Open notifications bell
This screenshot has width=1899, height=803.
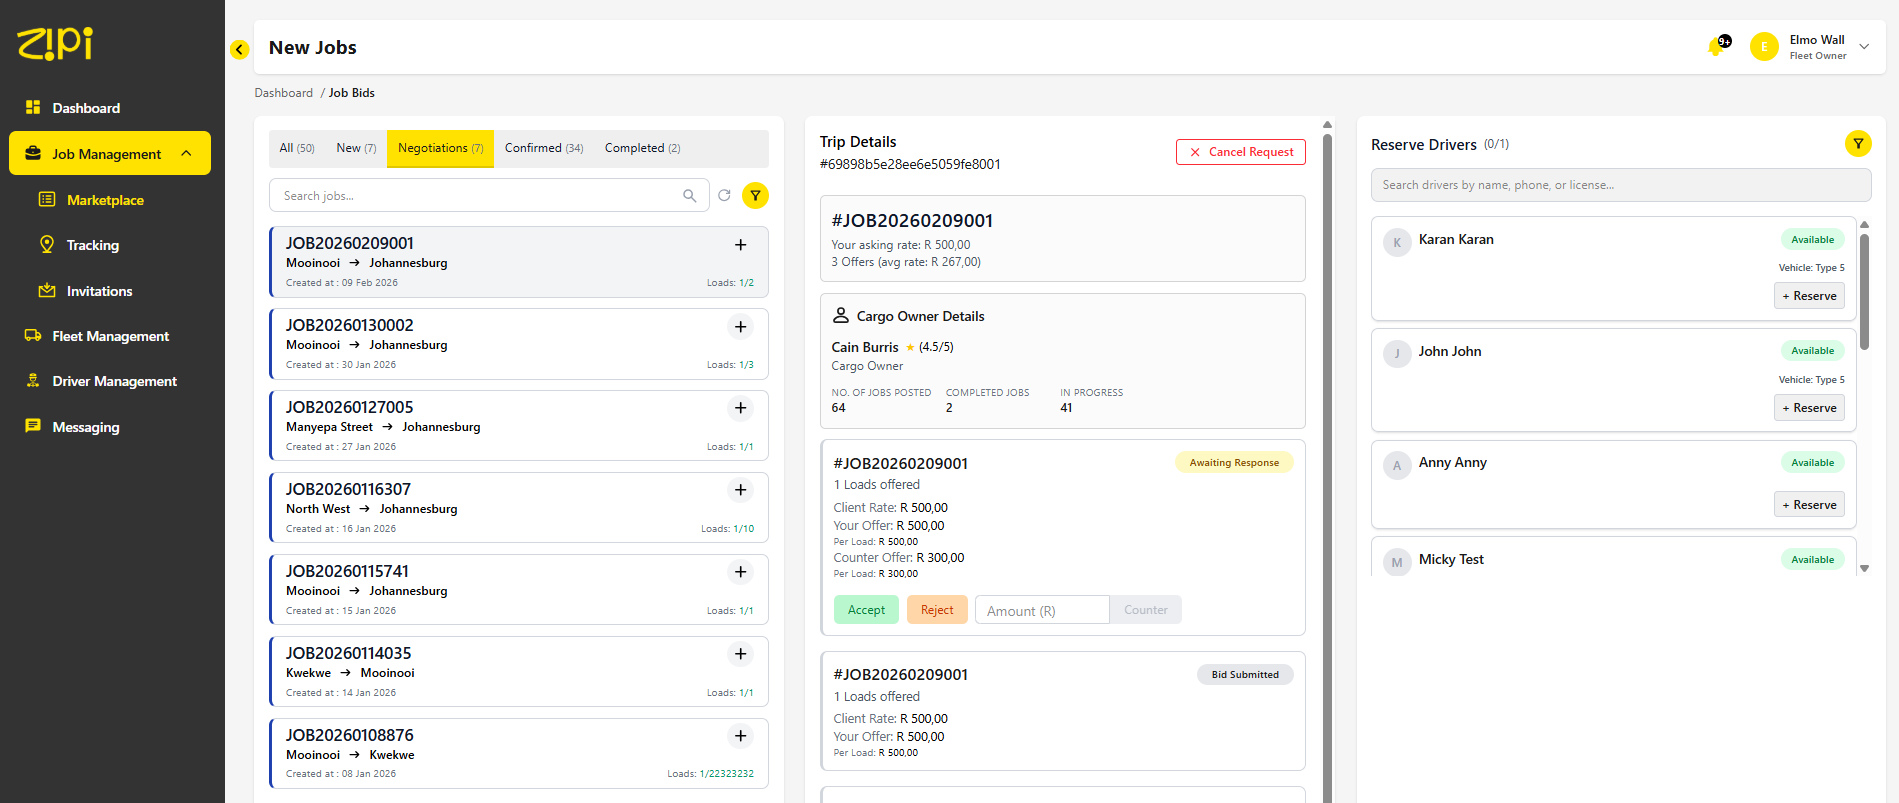[x=1718, y=46]
